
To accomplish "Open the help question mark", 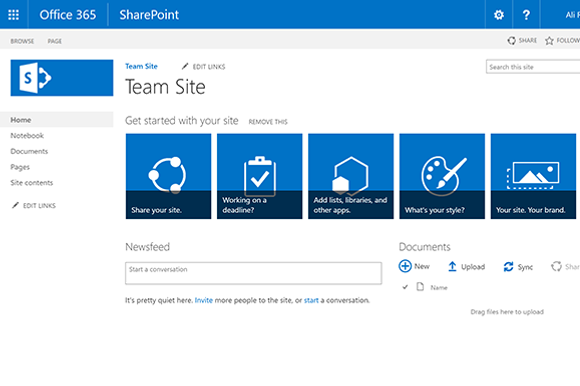I will click(x=526, y=15).
